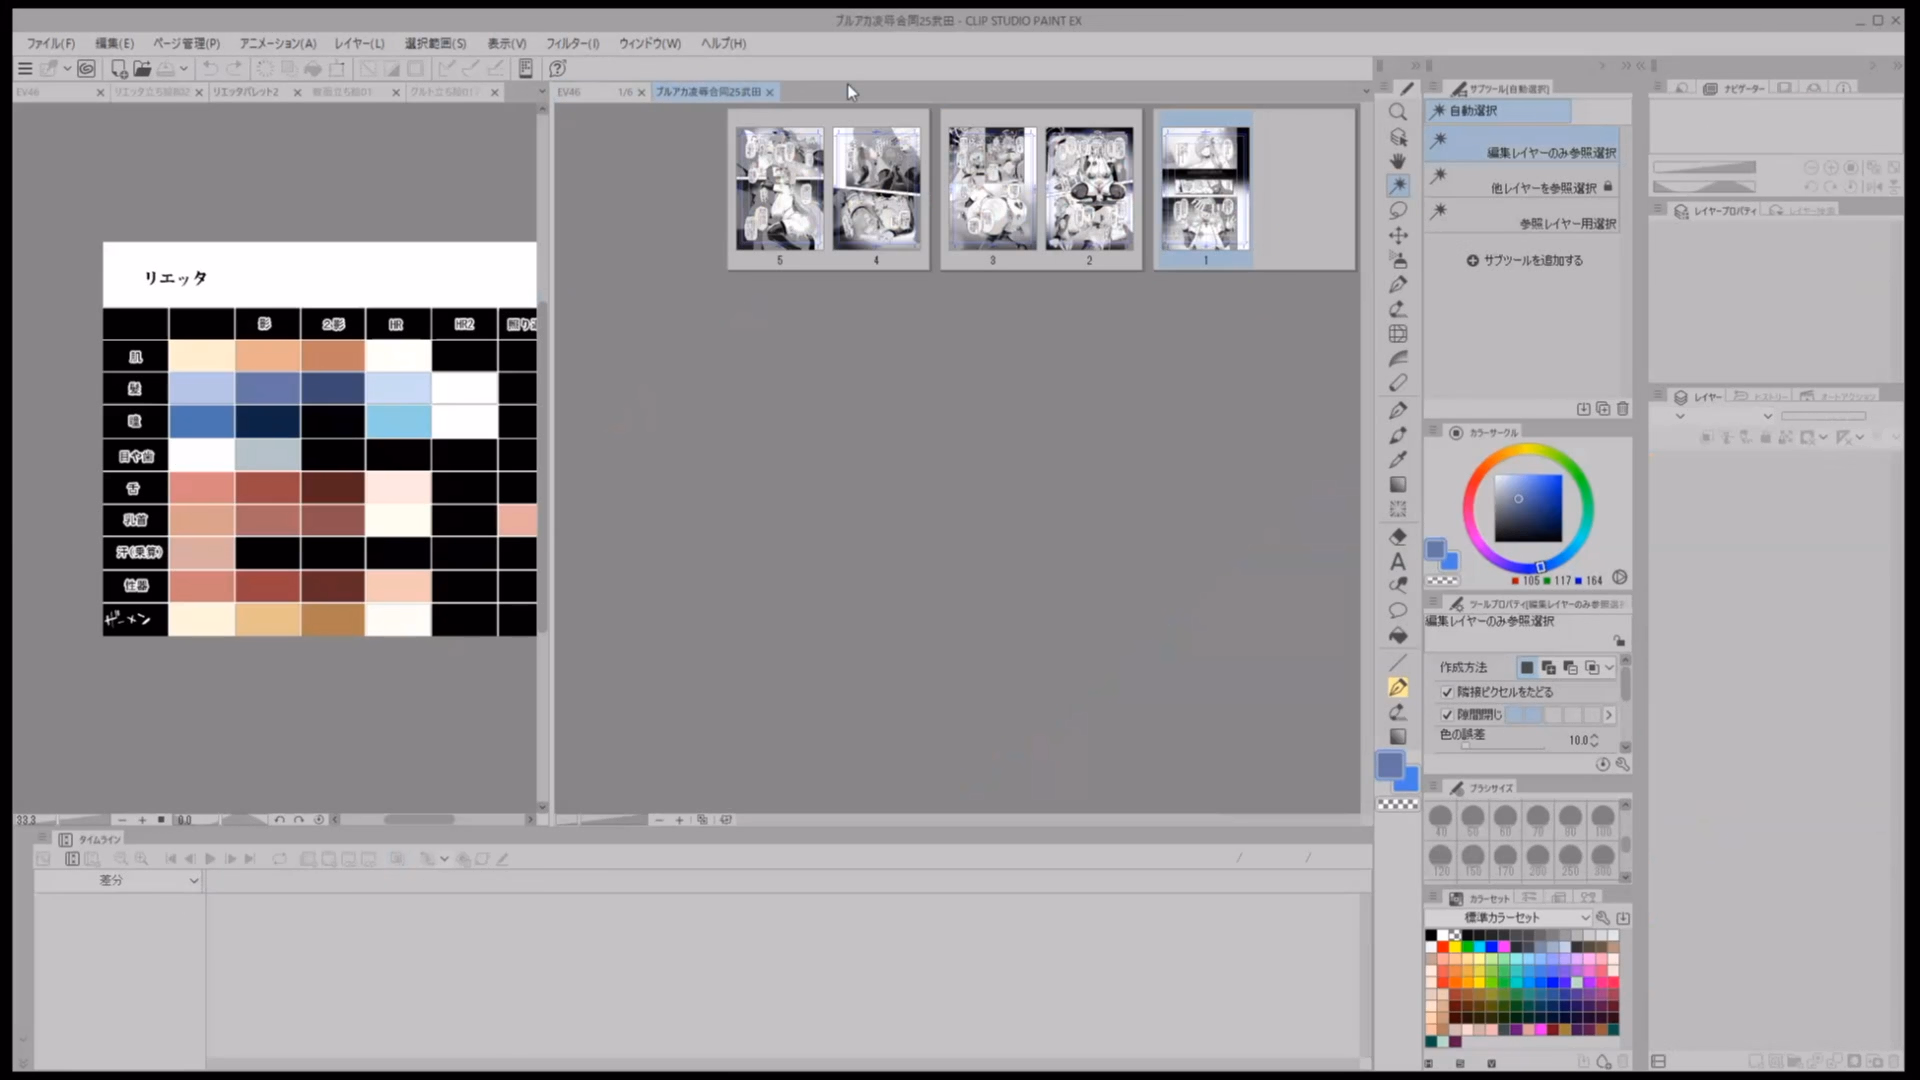The image size is (1920, 1080).
Task: Click the delete sub tool trash icon
Action: click(x=1622, y=409)
